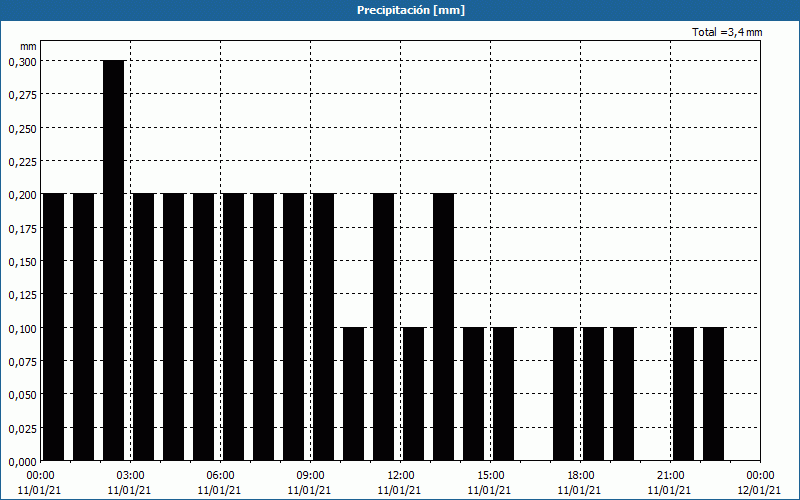Select the 0,300 y-axis value
The image size is (800, 500).
click(22, 62)
